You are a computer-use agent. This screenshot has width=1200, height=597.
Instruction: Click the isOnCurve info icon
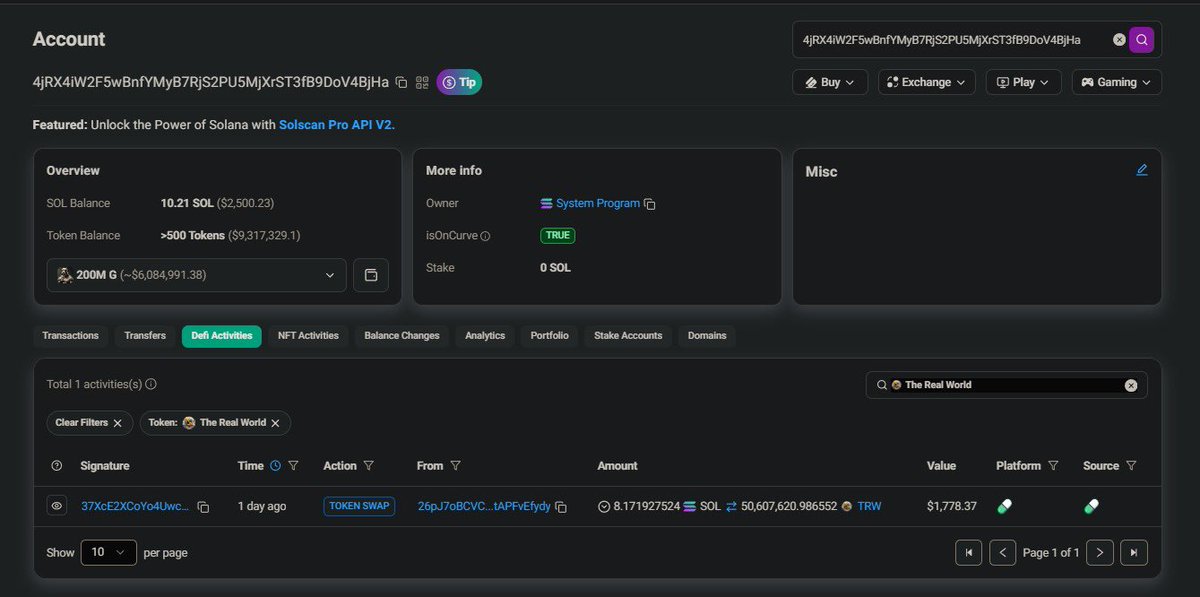[485, 236]
